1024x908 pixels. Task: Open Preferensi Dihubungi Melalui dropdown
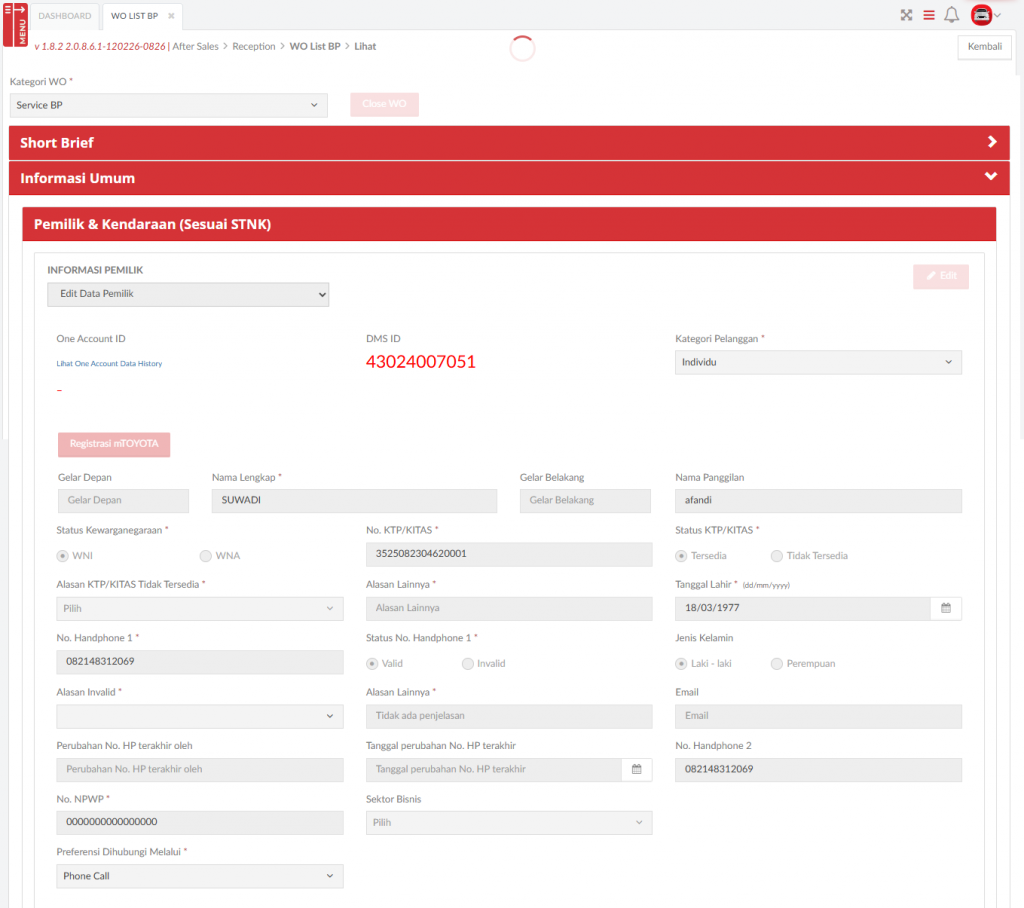click(x=199, y=876)
